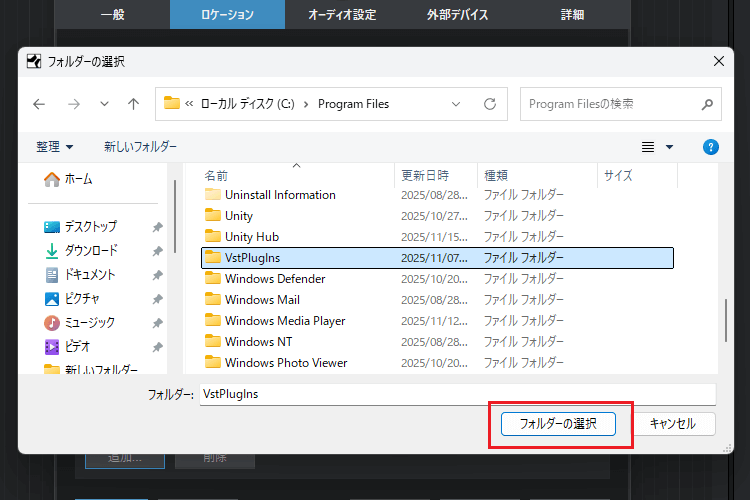Open the help question mark icon
The height and width of the screenshot is (500, 750).
[711, 147]
